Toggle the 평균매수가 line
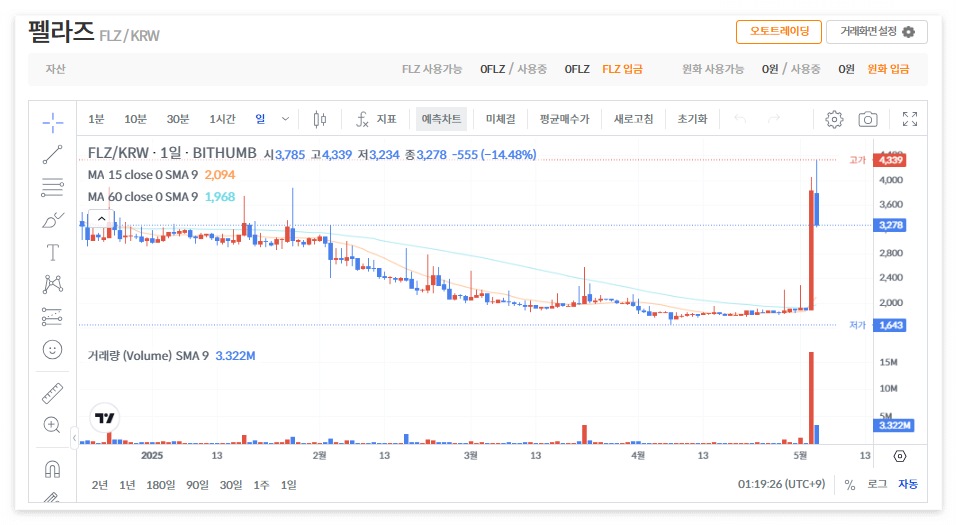 [x=565, y=119]
